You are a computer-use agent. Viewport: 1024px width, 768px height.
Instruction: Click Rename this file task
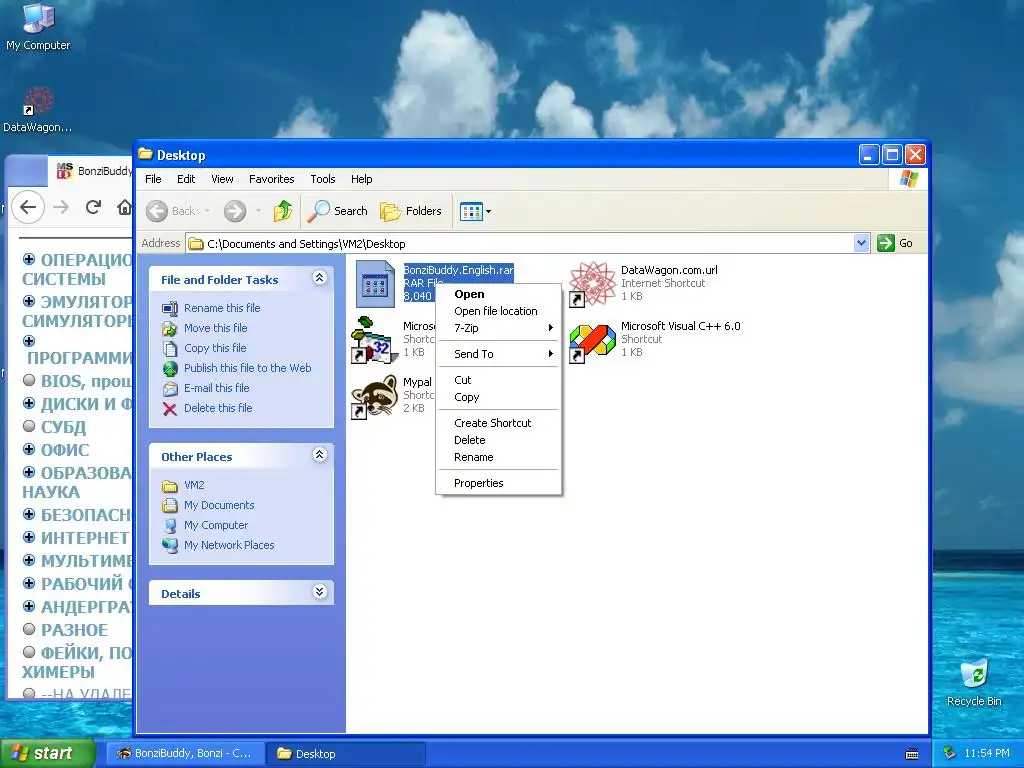[222, 308]
